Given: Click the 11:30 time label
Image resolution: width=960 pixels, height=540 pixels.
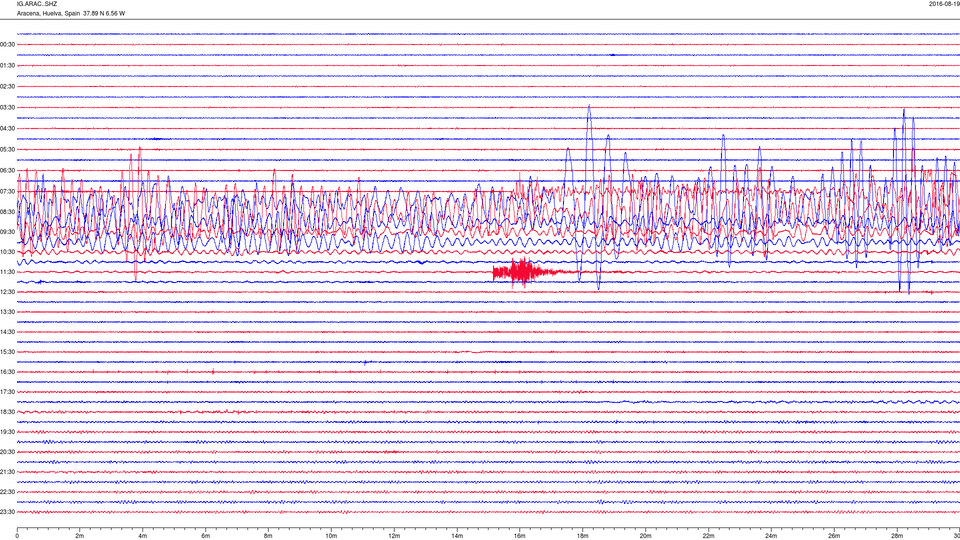Looking at the screenshot, I should [7, 272].
